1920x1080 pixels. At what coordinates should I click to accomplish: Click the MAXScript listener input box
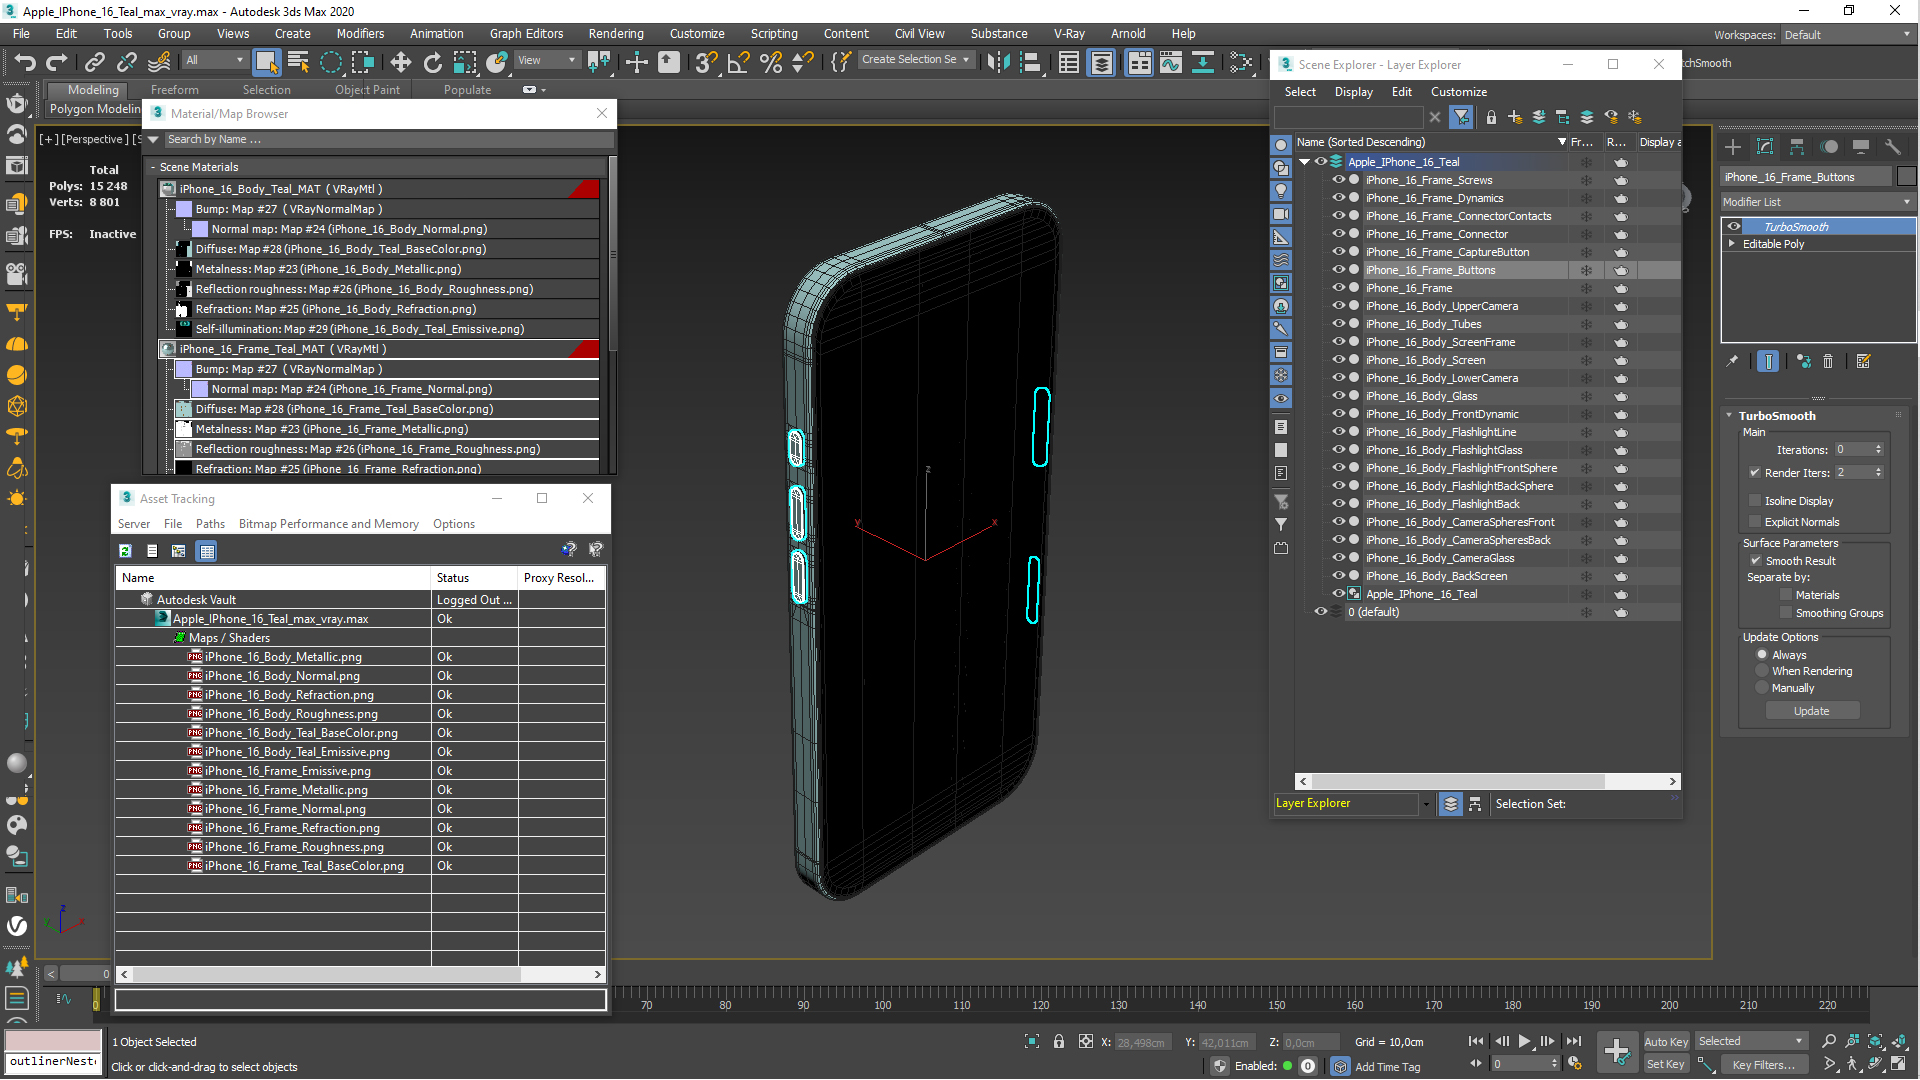tap(52, 1062)
